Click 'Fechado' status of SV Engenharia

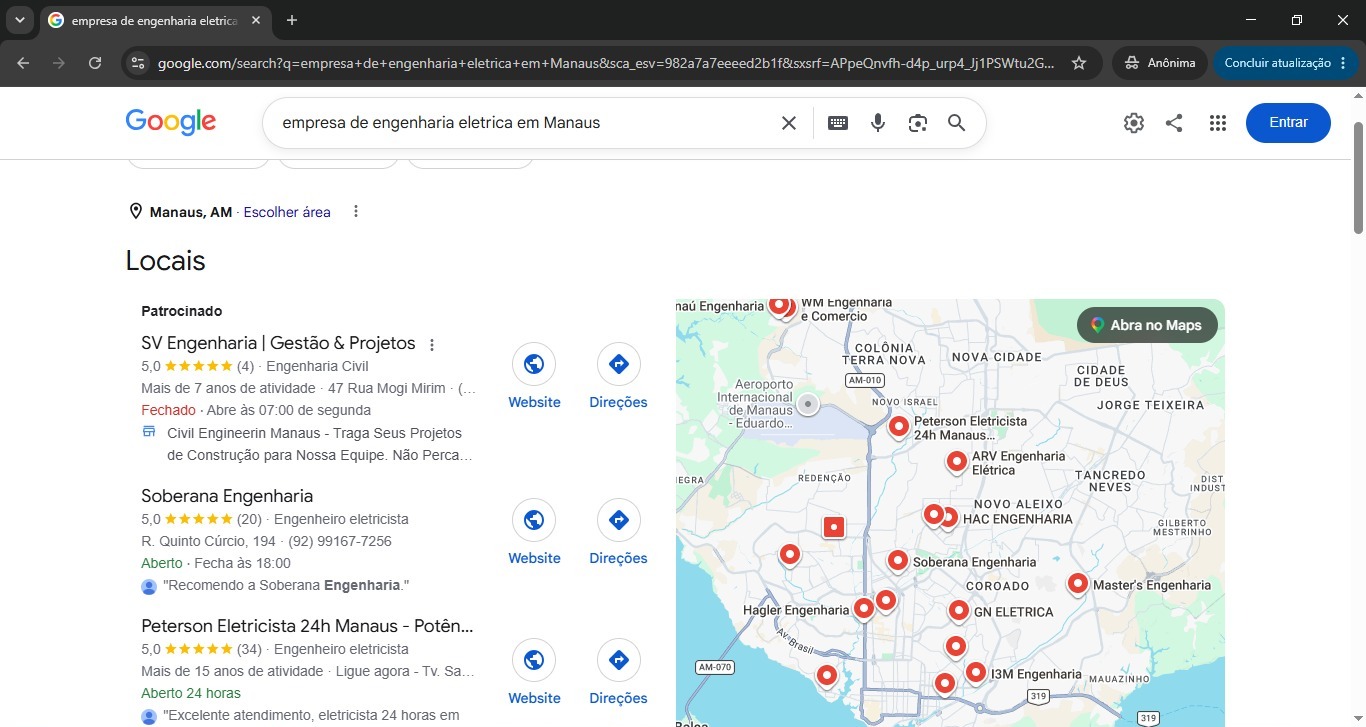pos(169,410)
